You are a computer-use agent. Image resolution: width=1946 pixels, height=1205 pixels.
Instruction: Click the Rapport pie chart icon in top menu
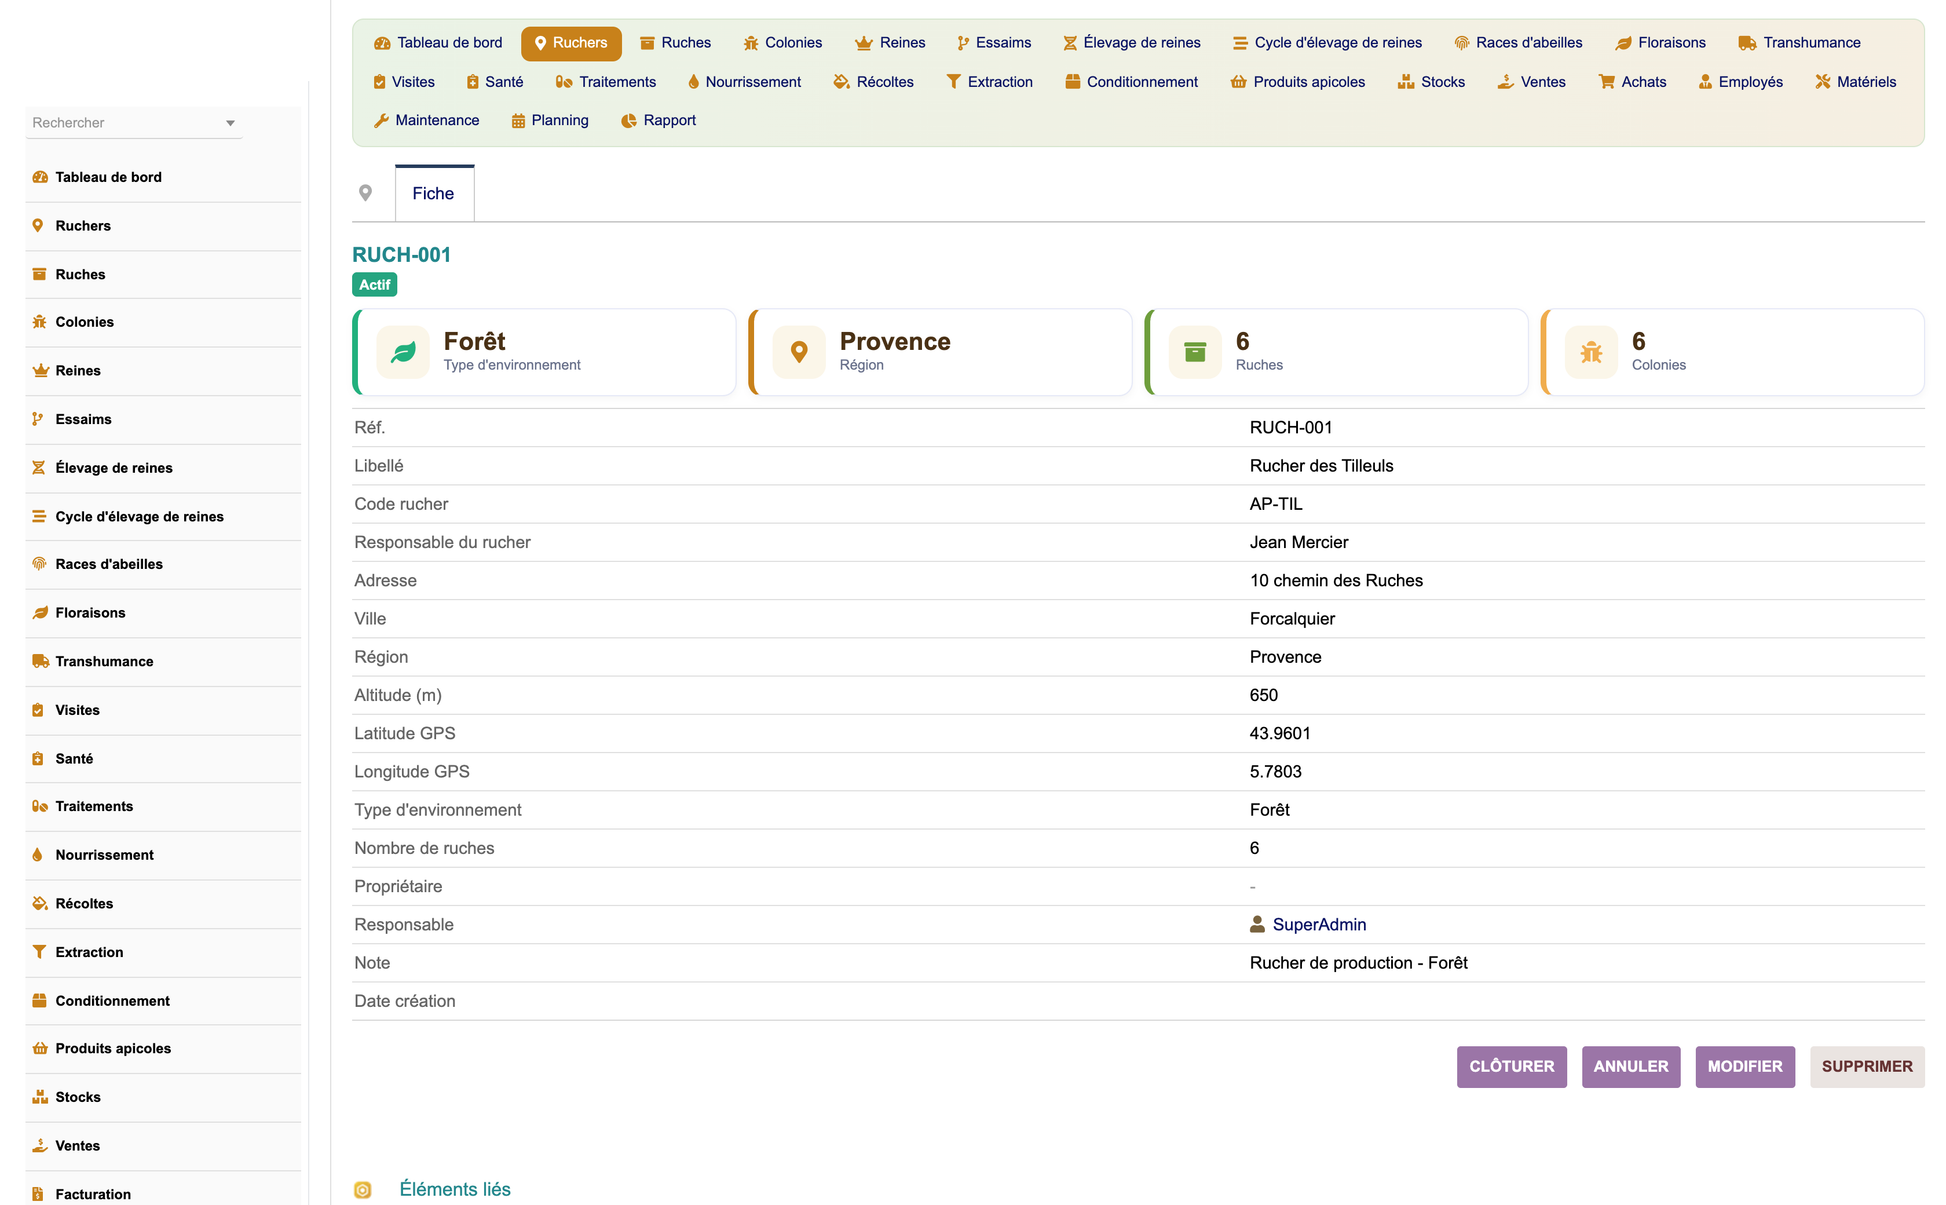(x=629, y=121)
